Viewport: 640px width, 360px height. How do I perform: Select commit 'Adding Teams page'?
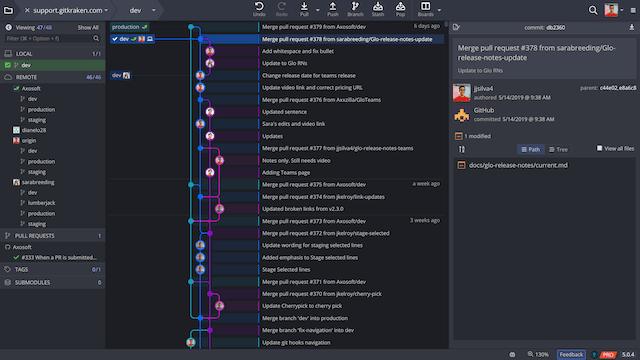pyautogui.click(x=286, y=173)
